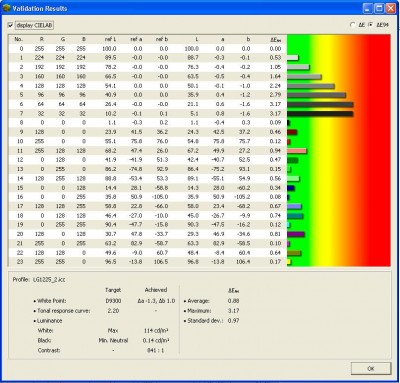Image resolution: width=400 pixels, height=383 pixels.
Task: Click the teal ΔE bar for row 18
Action: [x=295, y=216]
